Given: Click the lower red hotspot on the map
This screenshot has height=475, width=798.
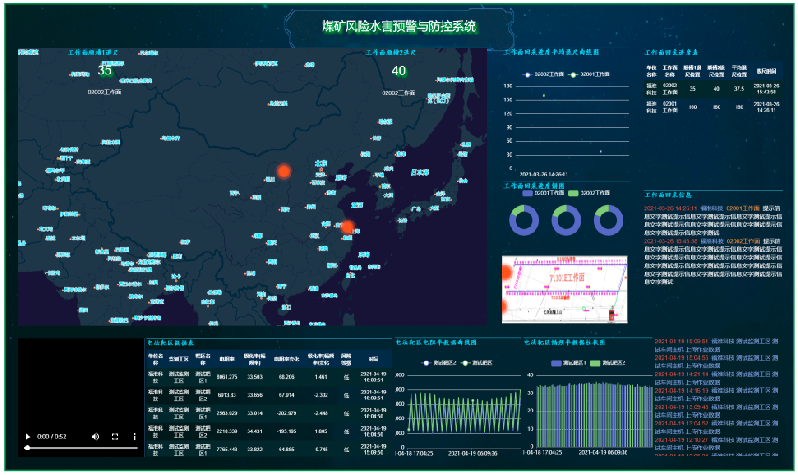Looking at the screenshot, I should tap(347, 227).
